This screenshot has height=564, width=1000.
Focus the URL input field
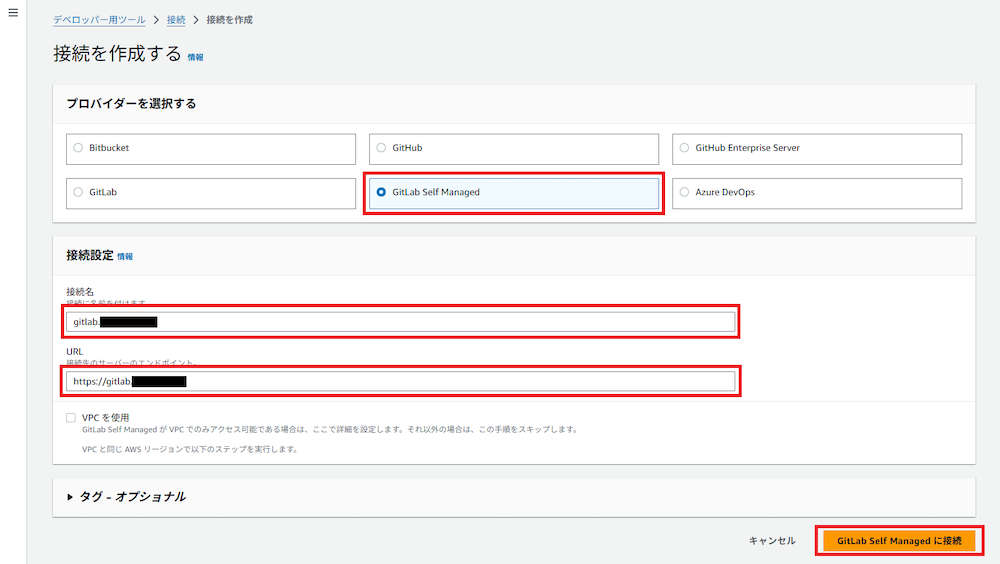(401, 382)
